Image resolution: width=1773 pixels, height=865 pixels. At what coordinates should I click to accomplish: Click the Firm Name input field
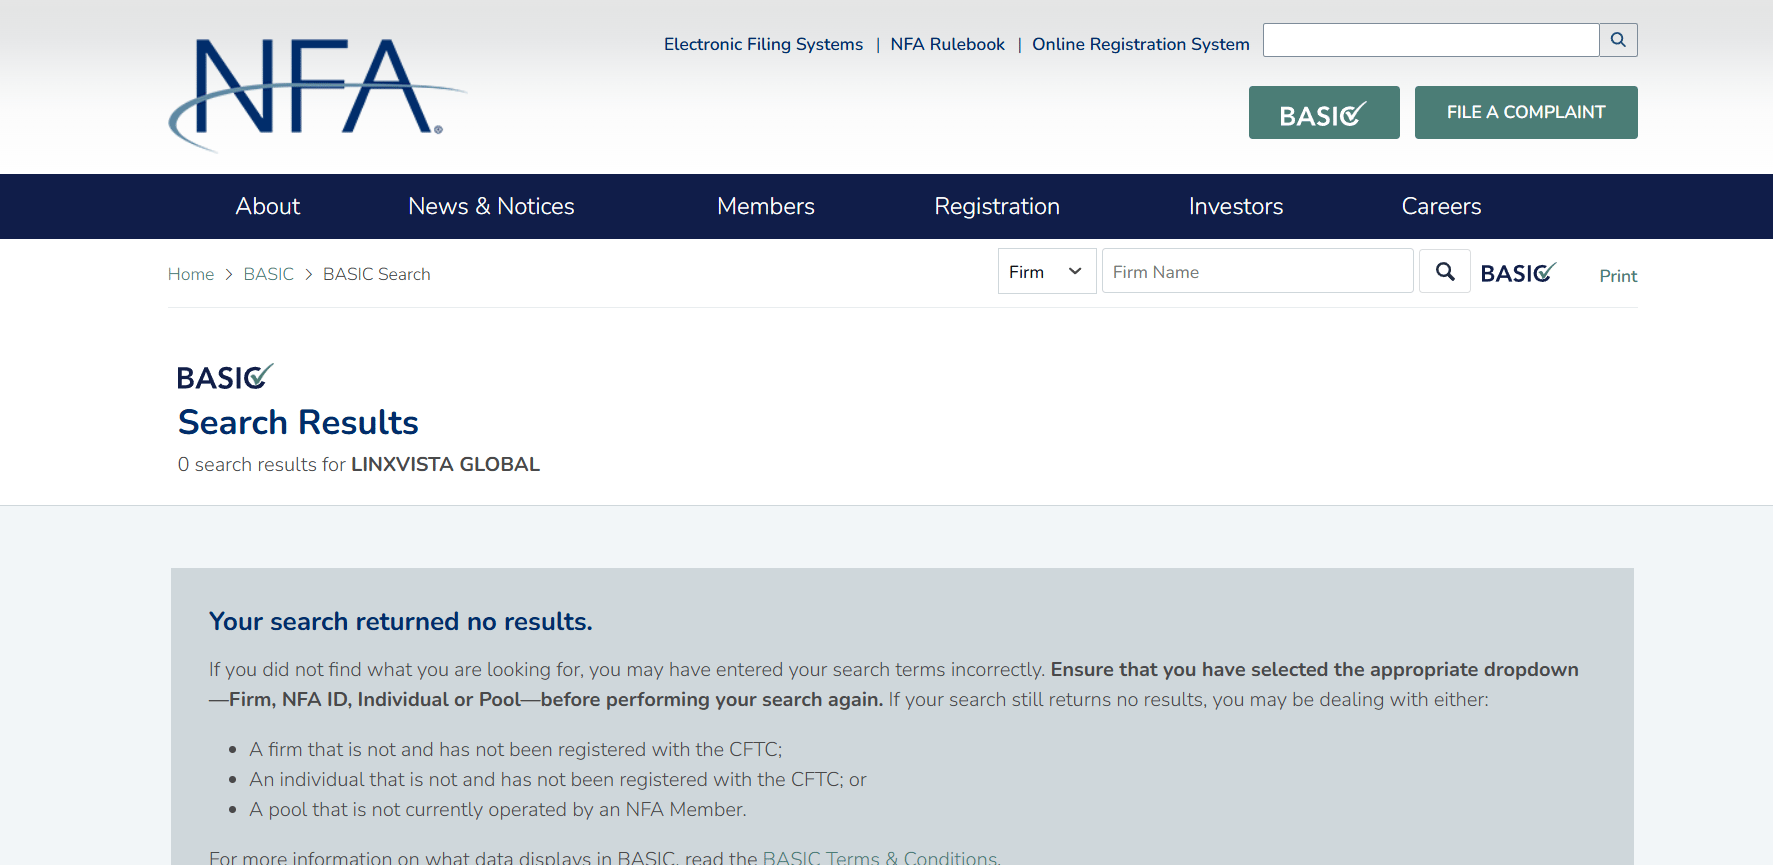[1258, 271]
